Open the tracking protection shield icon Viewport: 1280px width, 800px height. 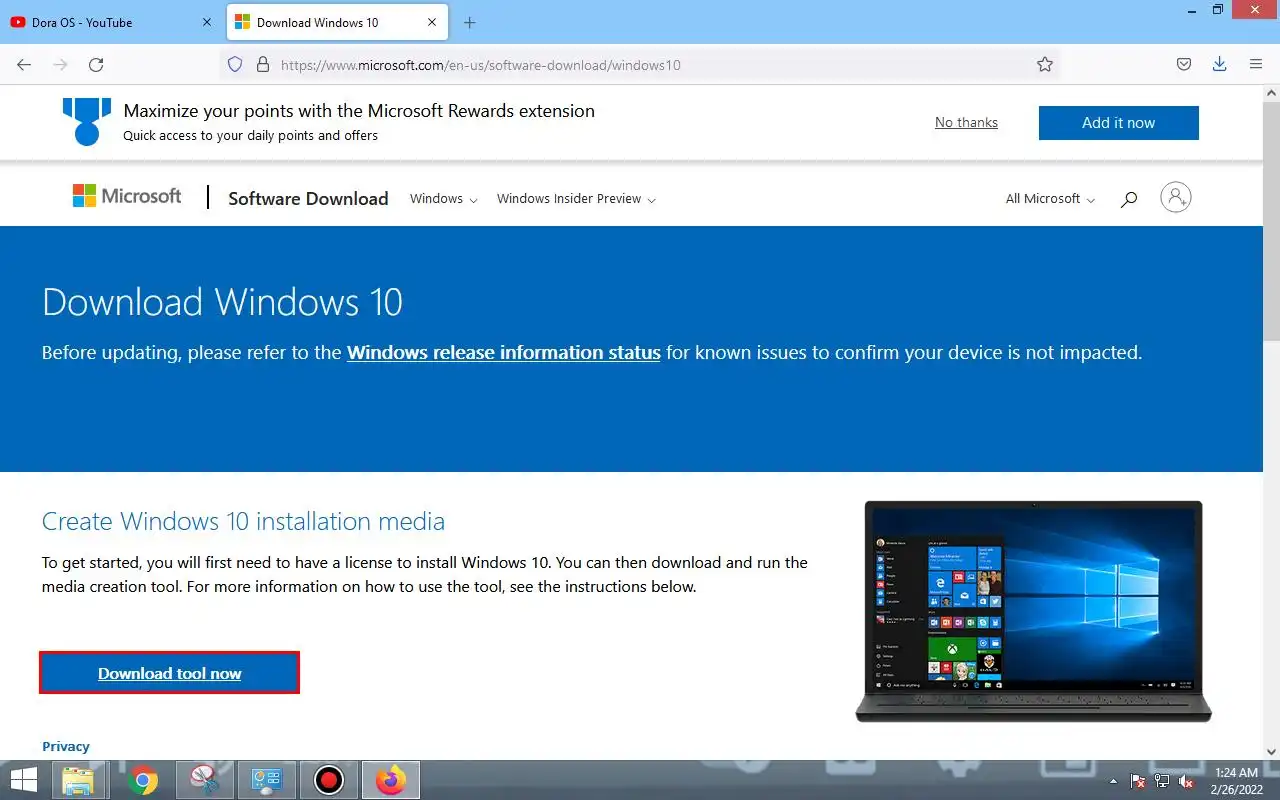[235, 64]
